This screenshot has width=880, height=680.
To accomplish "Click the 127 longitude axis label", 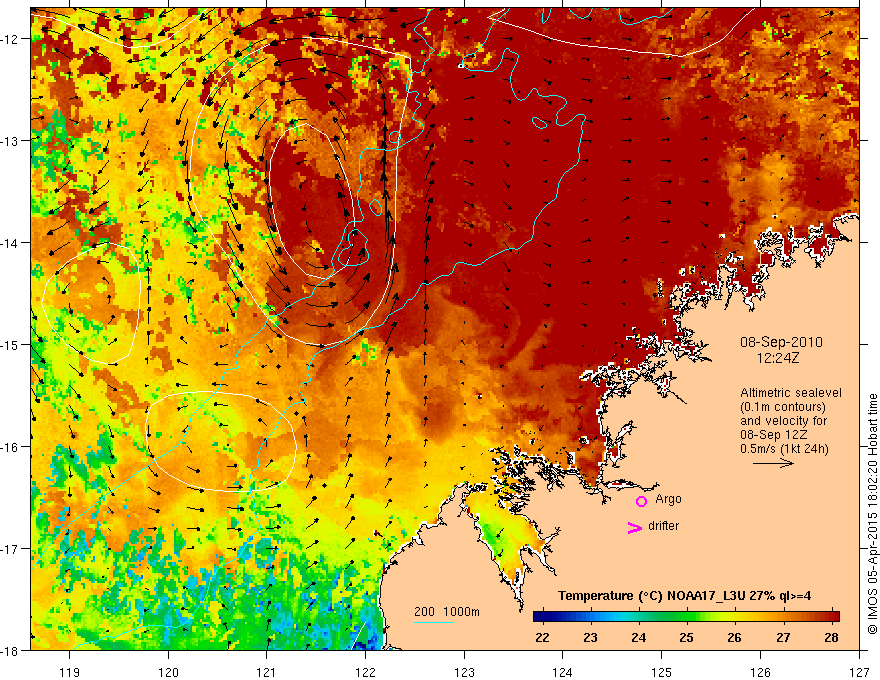I will pos(859,672).
